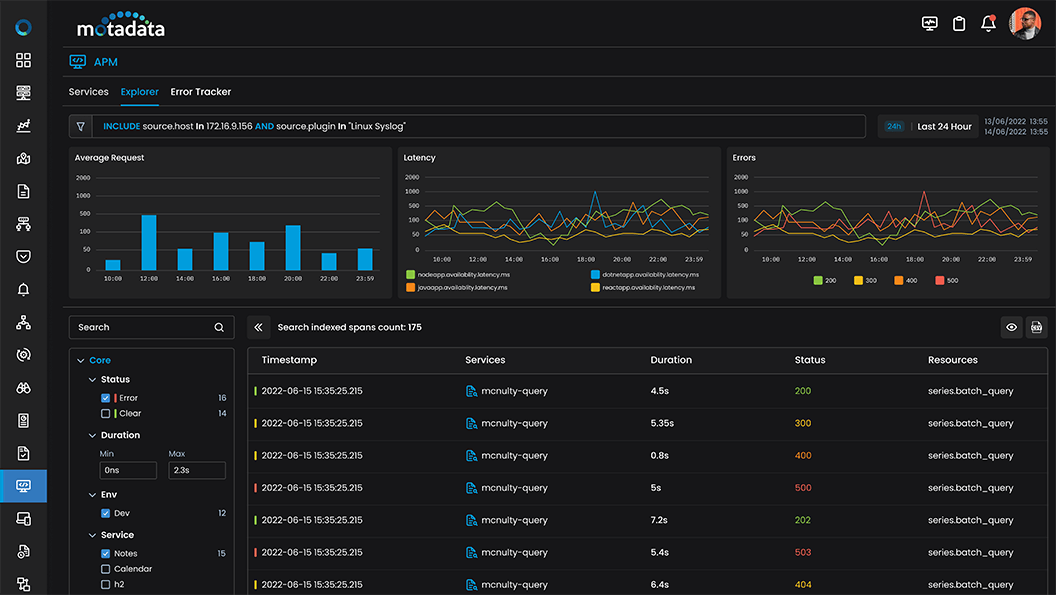
Task: Export the spans table using the CSV icon
Action: click(1036, 327)
